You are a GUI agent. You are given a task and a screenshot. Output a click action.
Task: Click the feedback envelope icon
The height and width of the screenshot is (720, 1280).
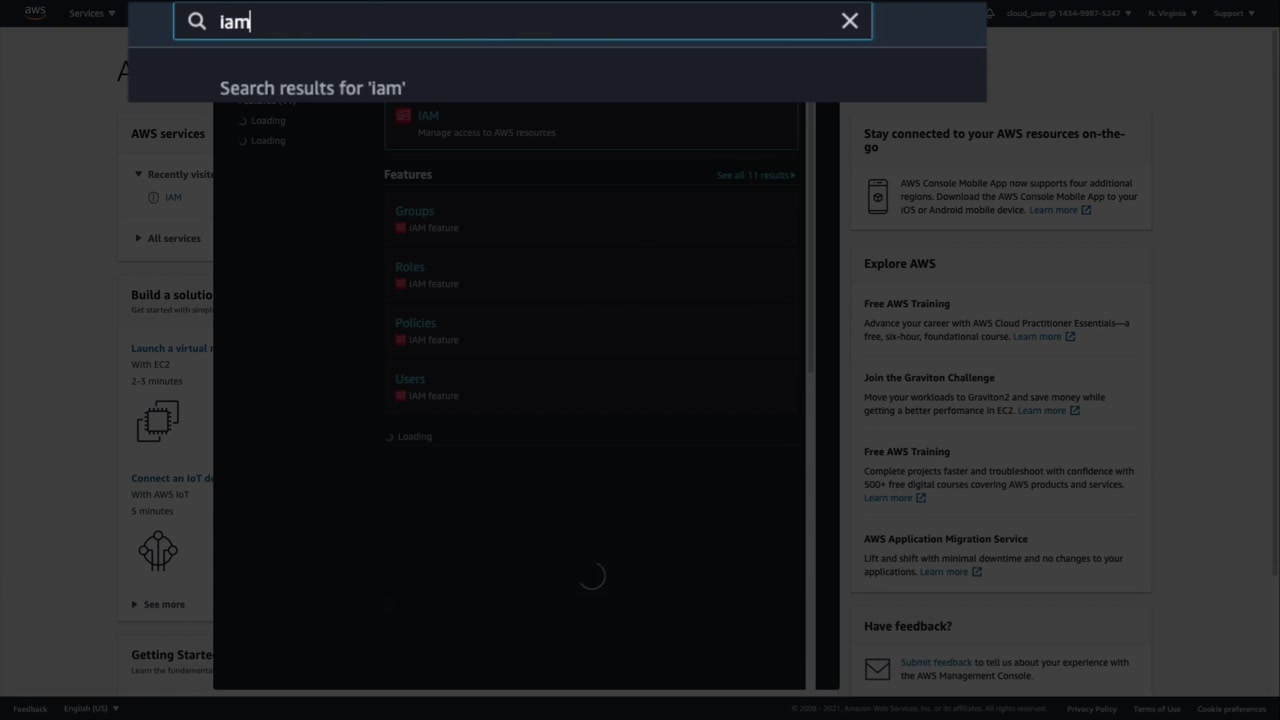877,669
